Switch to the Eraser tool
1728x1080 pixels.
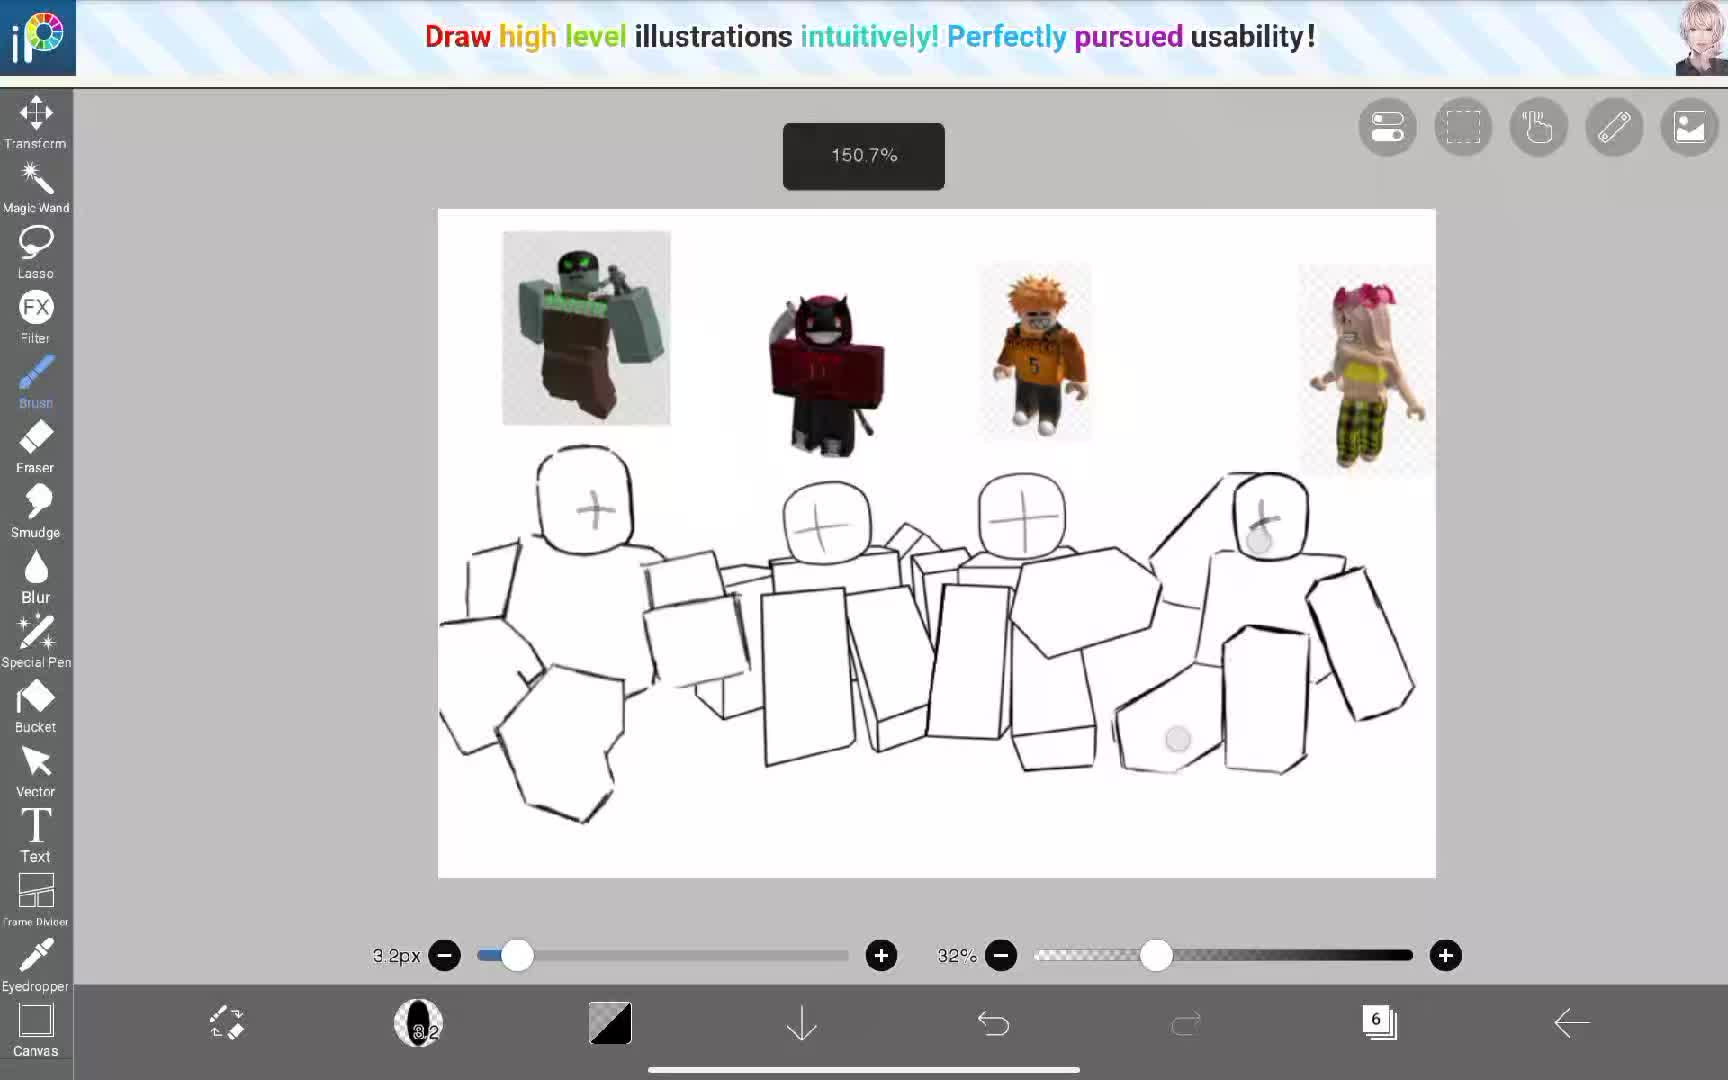pos(36,447)
